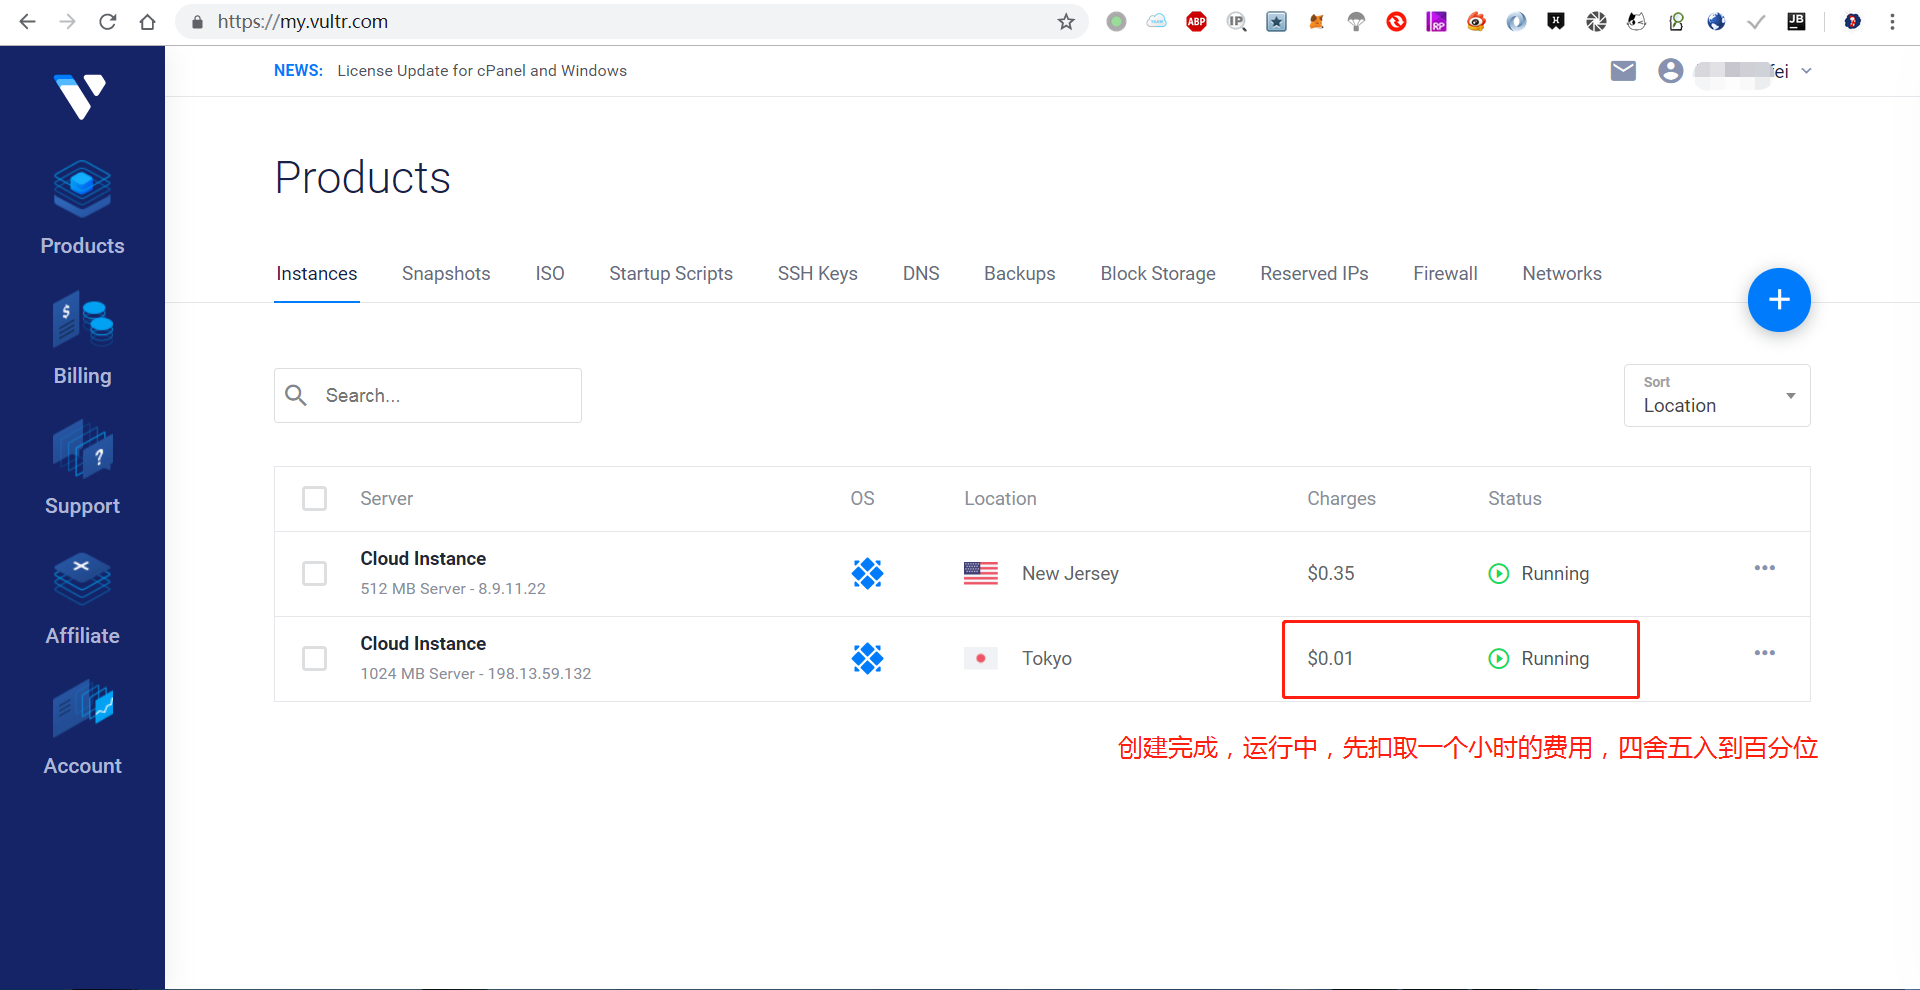Switch to the Instances tab
The height and width of the screenshot is (990, 1920).
click(317, 274)
